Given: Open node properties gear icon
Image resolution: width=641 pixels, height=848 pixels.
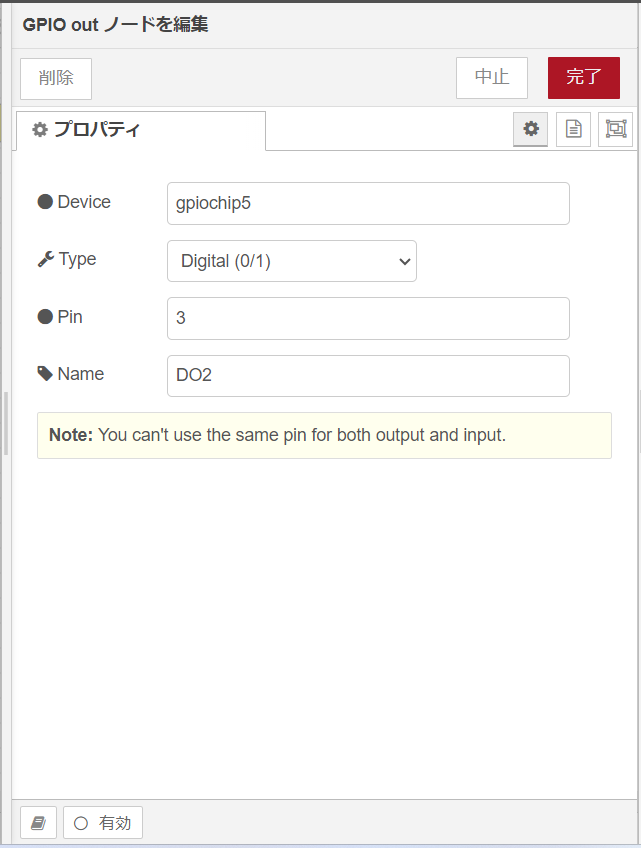Looking at the screenshot, I should point(531,129).
